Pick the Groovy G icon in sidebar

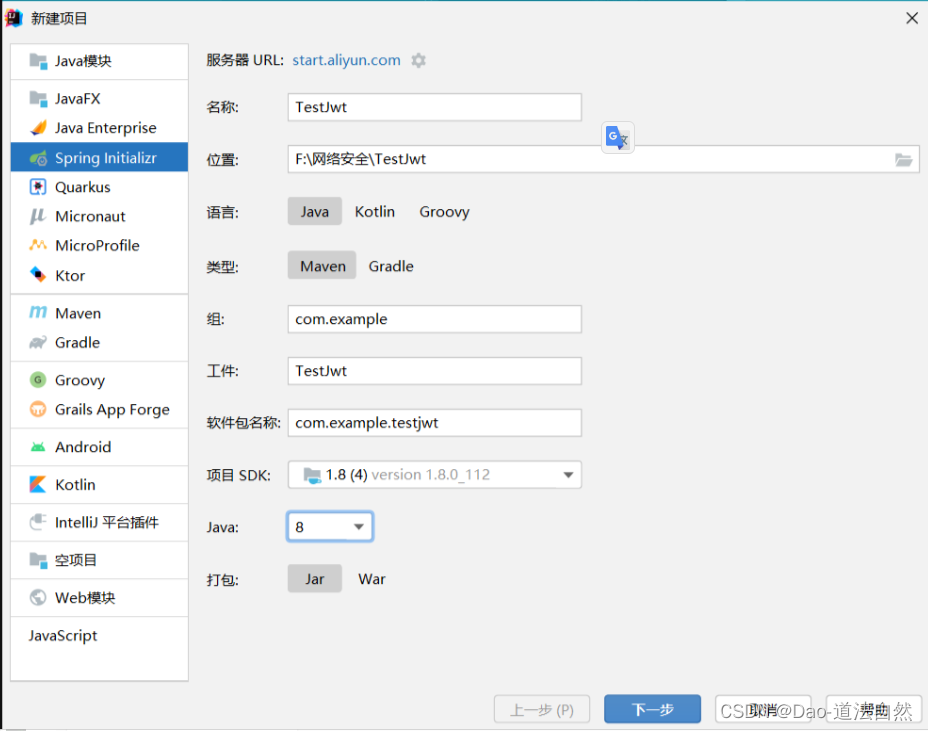38,380
